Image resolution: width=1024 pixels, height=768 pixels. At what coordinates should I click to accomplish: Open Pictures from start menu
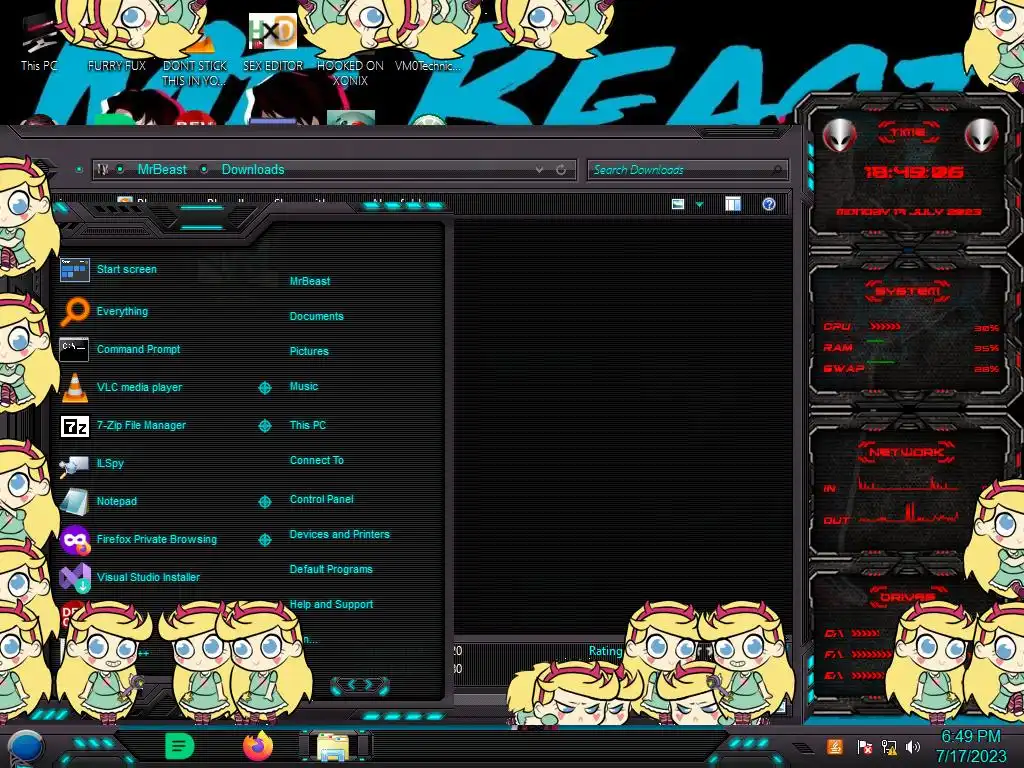tap(309, 351)
